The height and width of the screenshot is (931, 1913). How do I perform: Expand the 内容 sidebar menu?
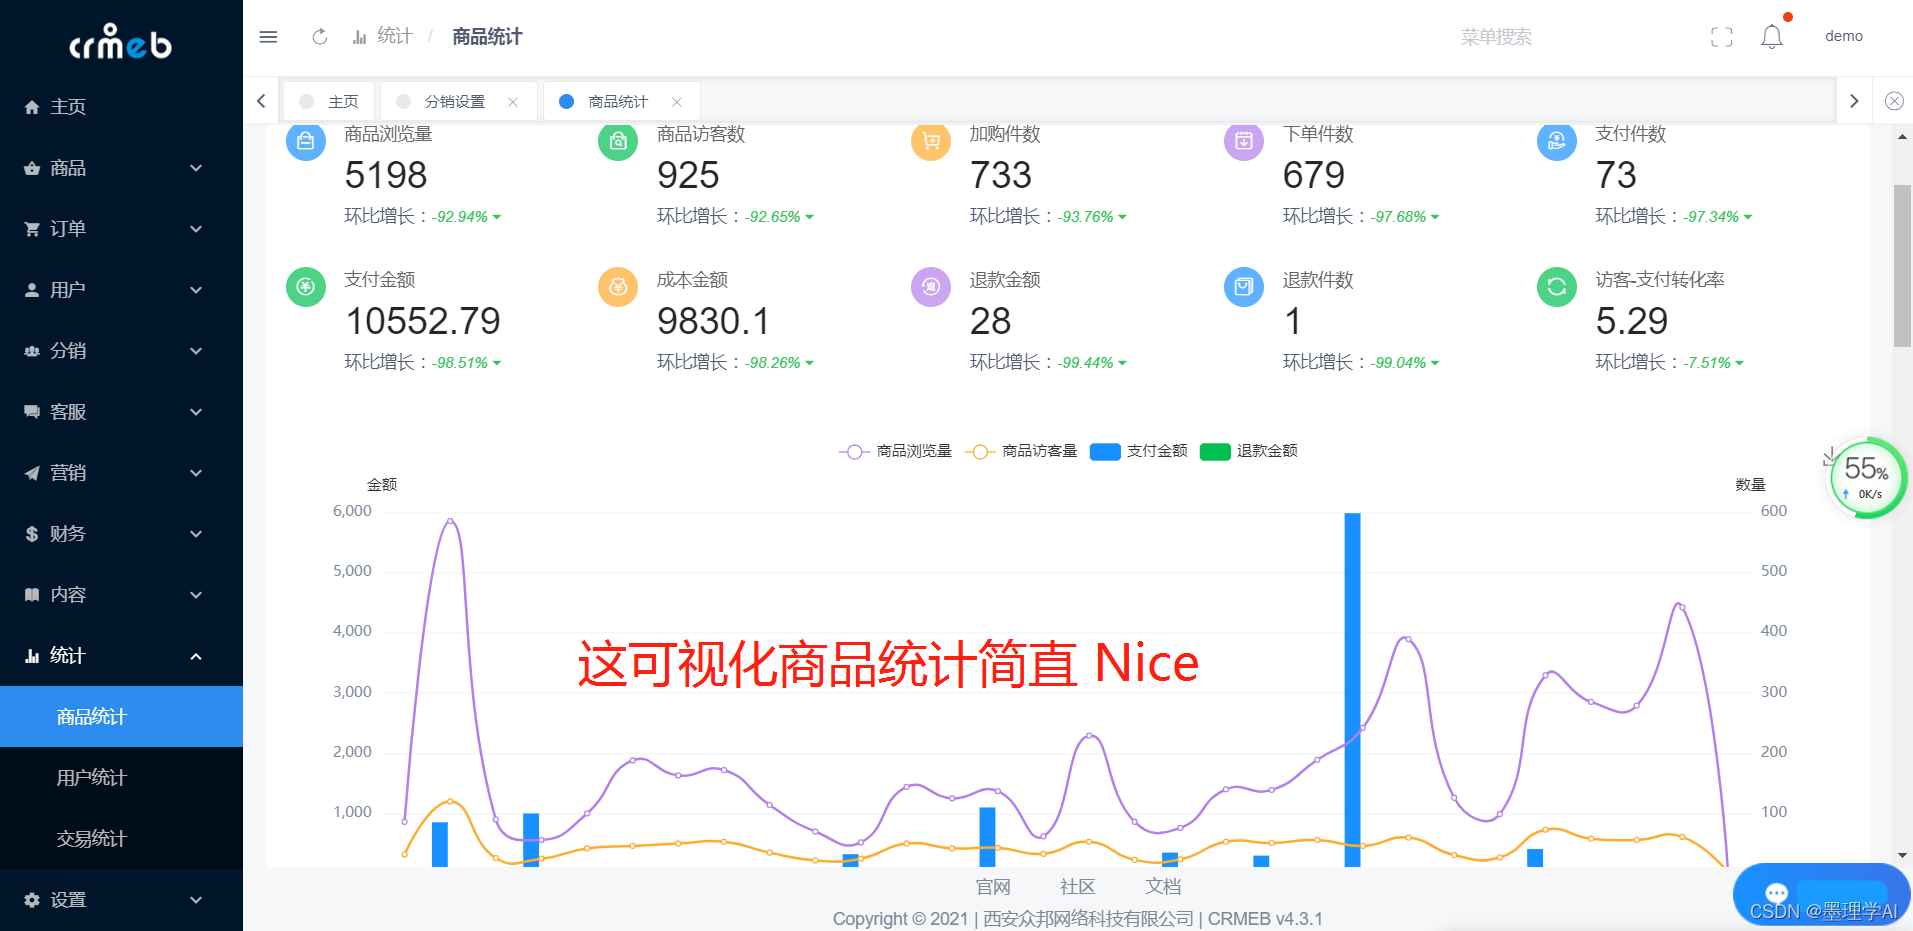(x=121, y=595)
